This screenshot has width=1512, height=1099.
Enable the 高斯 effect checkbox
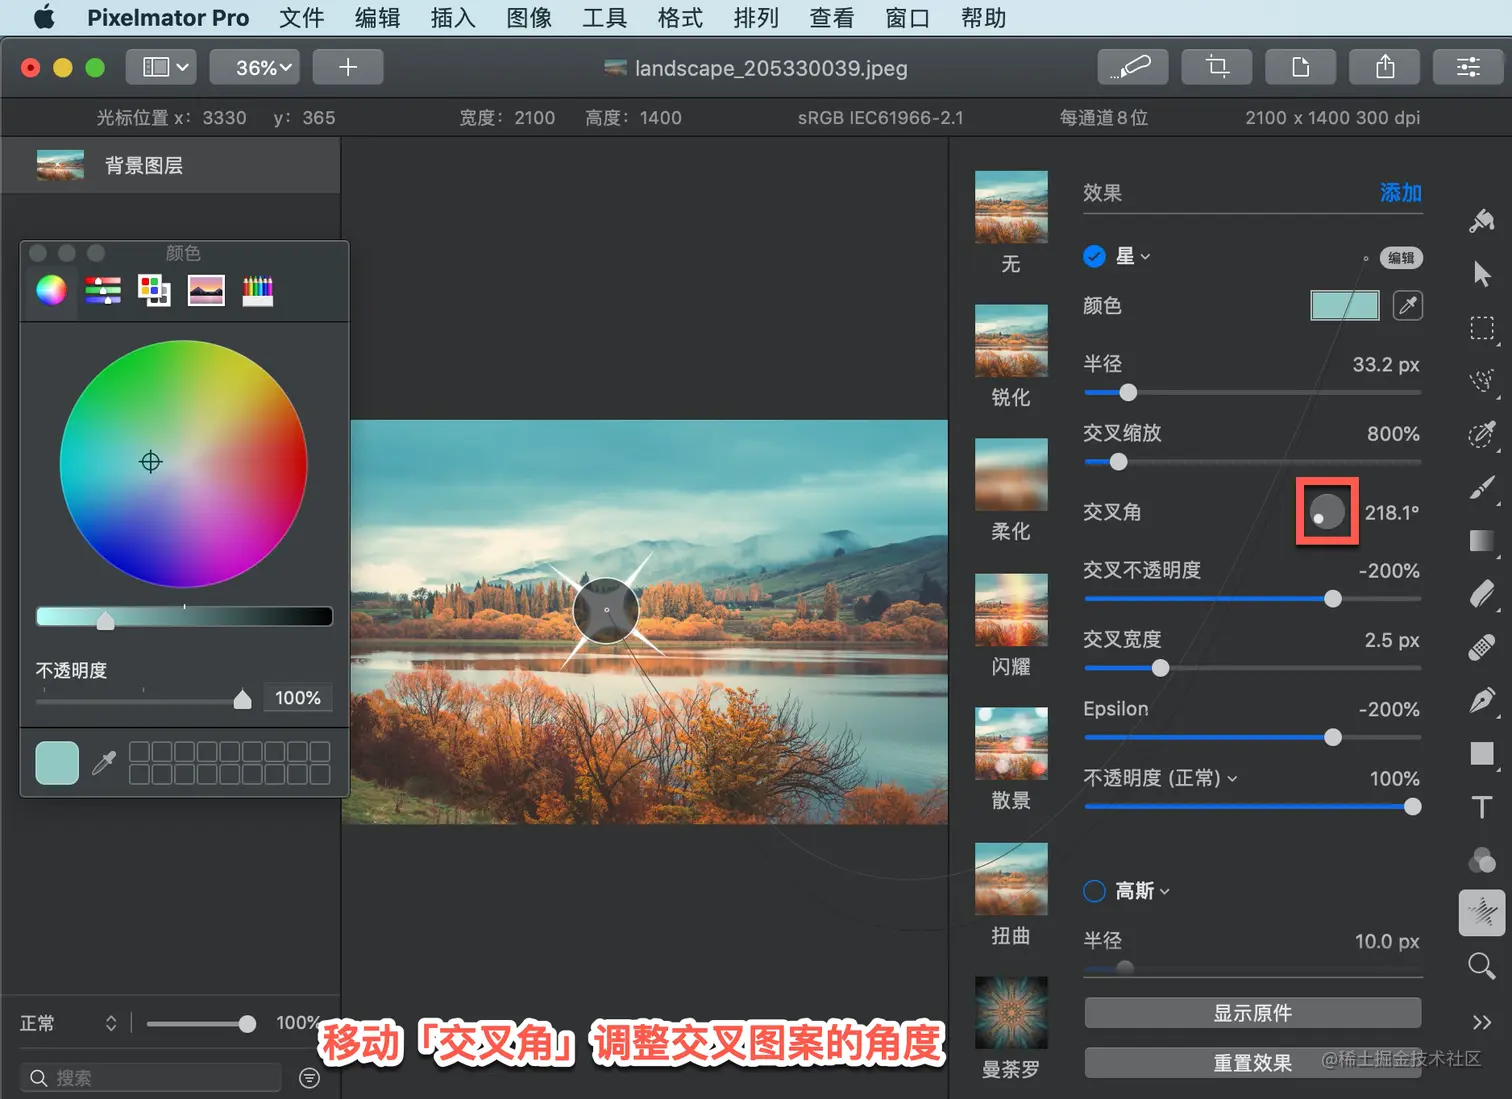click(x=1094, y=891)
